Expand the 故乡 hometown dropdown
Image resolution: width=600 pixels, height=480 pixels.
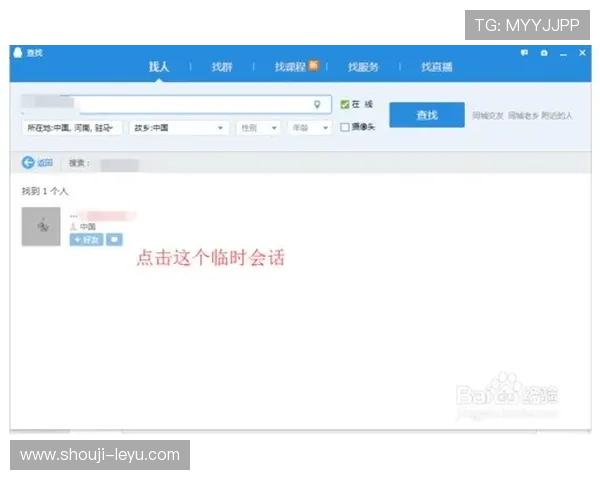tap(179, 128)
